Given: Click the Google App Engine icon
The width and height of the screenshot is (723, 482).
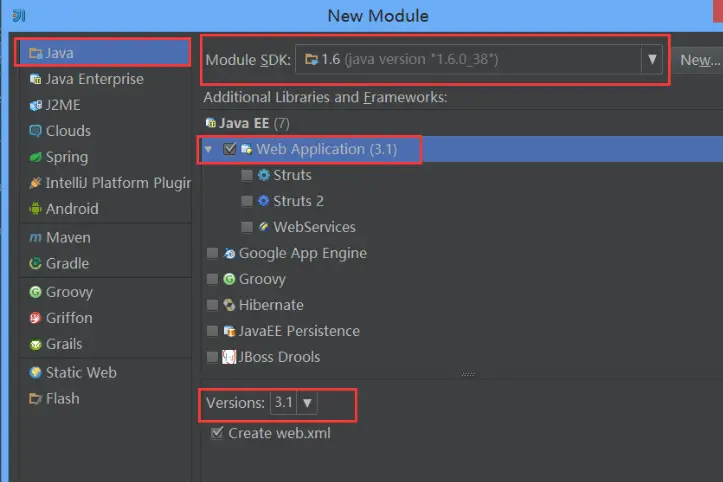Looking at the screenshot, I should coord(229,253).
